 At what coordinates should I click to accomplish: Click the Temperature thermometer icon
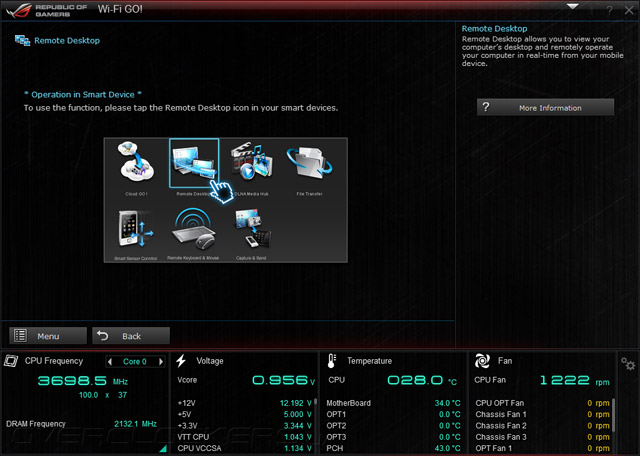tap(331, 361)
